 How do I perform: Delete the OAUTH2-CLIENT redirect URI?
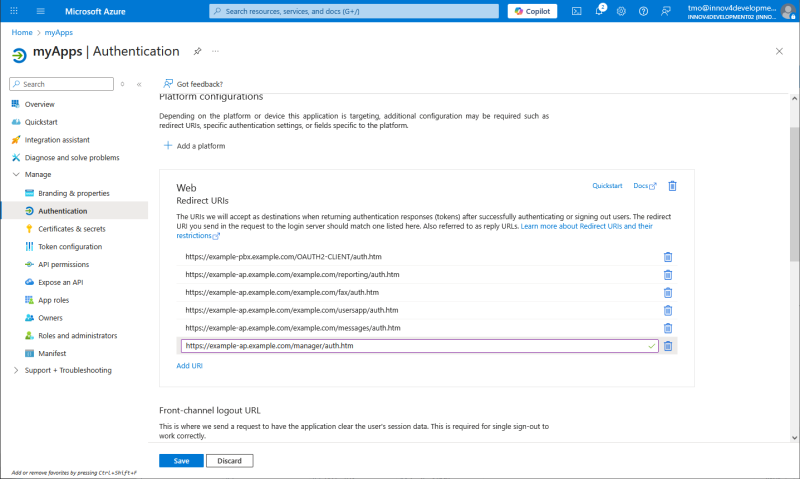(667, 257)
